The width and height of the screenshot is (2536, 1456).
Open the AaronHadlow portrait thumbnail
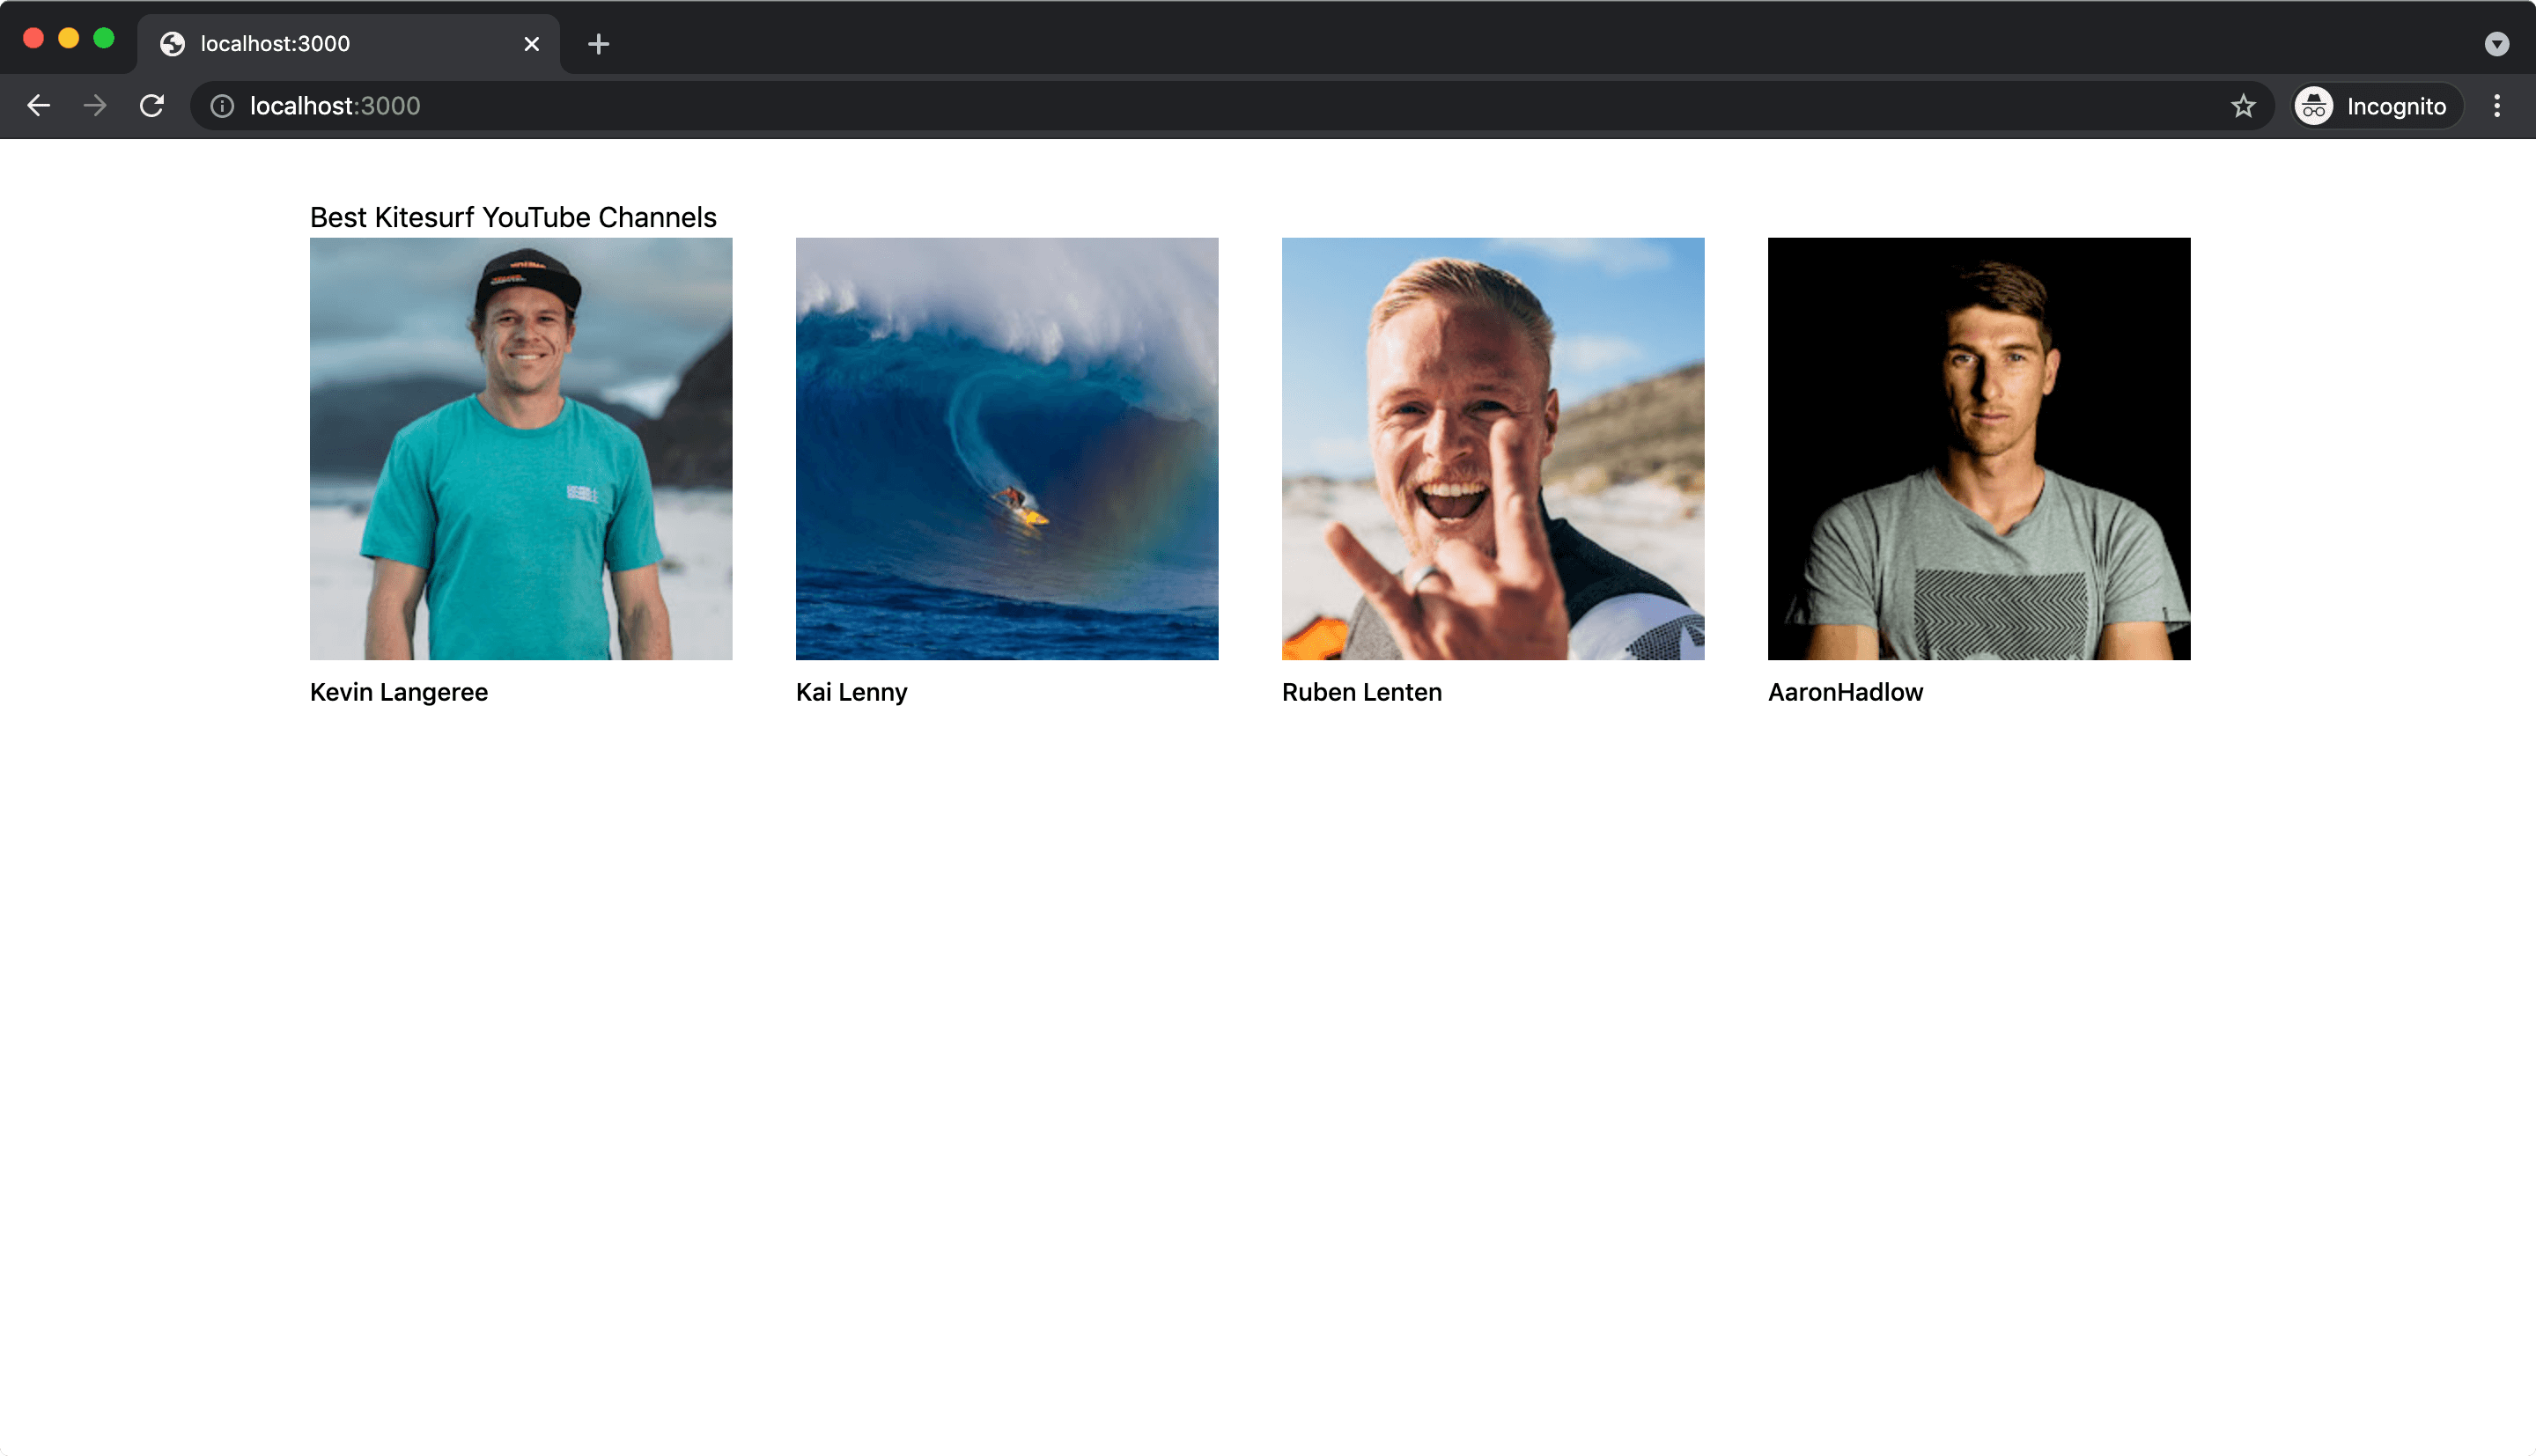point(1979,448)
